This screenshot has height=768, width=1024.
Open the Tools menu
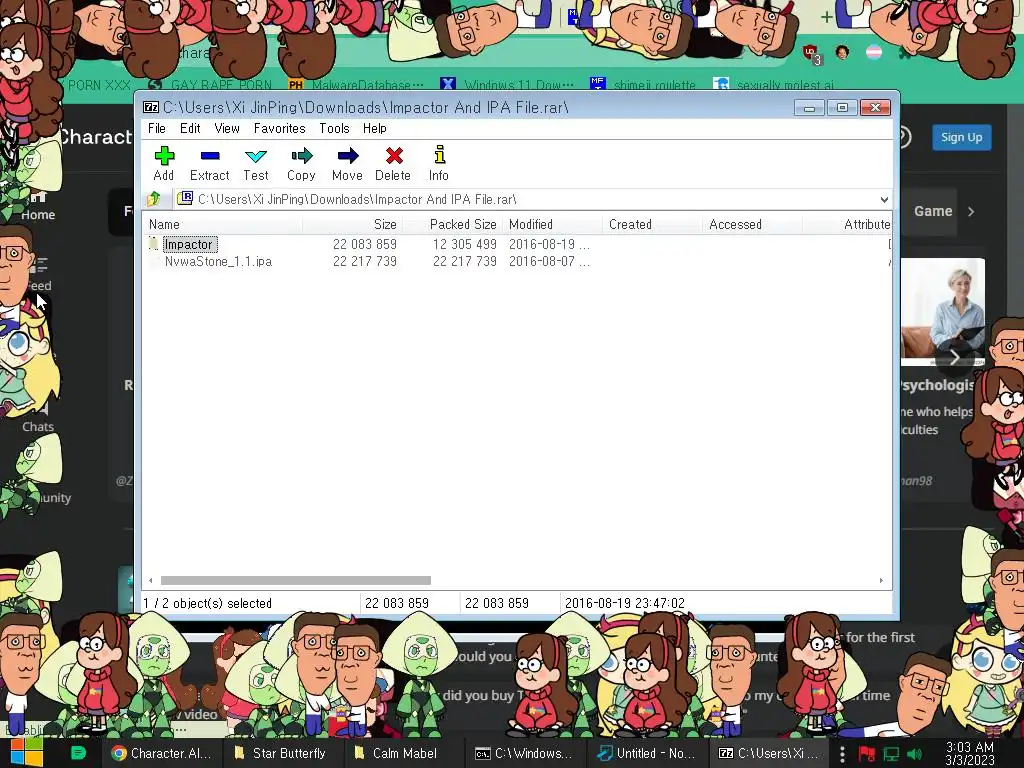pyautogui.click(x=334, y=129)
